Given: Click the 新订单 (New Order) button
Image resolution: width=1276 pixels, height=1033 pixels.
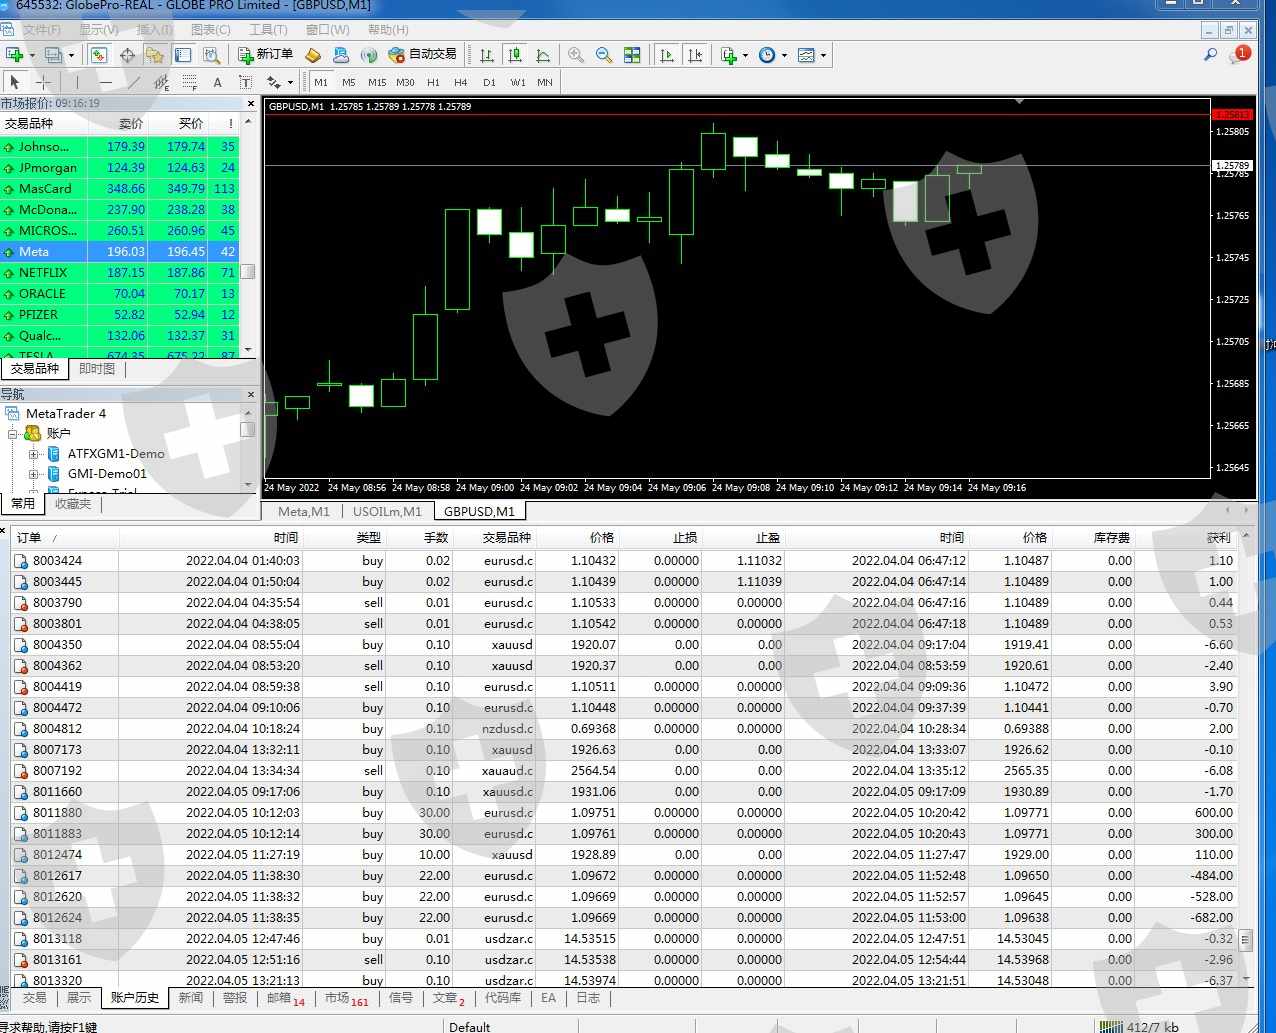Looking at the screenshot, I should coord(265,55).
